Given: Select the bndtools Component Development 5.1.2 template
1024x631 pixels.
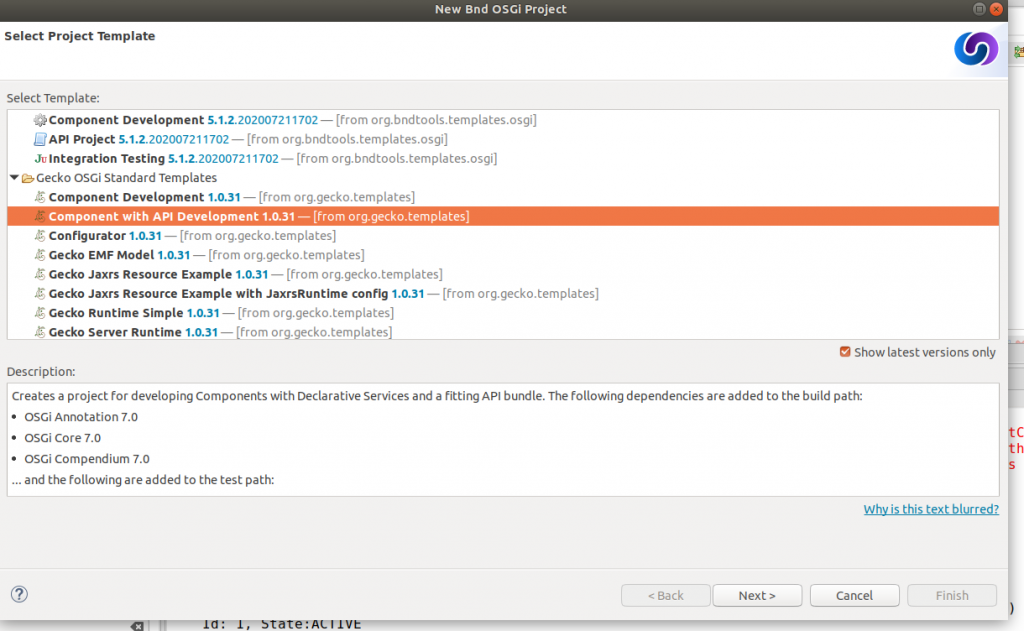Looking at the screenshot, I should tap(503, 120).
